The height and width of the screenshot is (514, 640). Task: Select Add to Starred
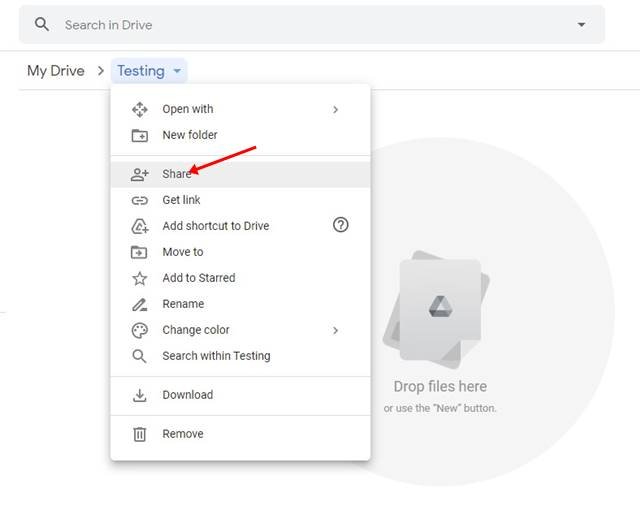240,278
